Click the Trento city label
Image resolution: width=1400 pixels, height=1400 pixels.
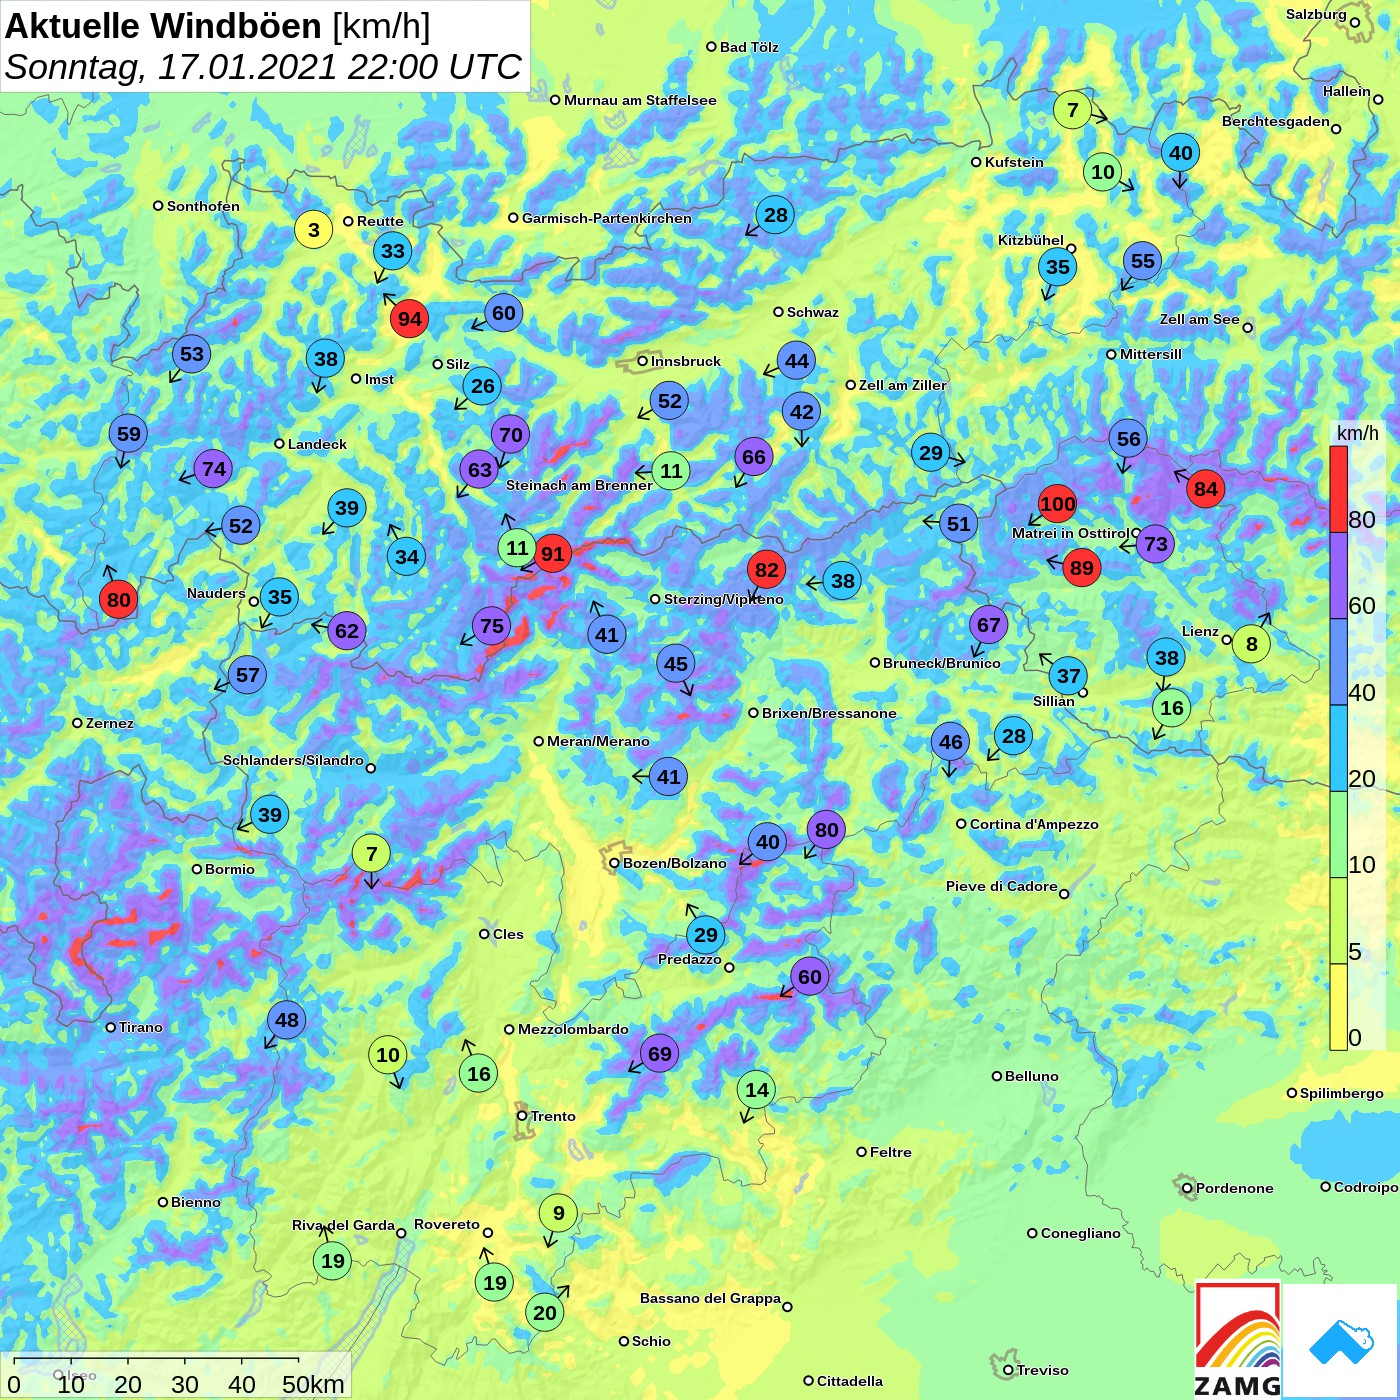(x=553, y=1116)
